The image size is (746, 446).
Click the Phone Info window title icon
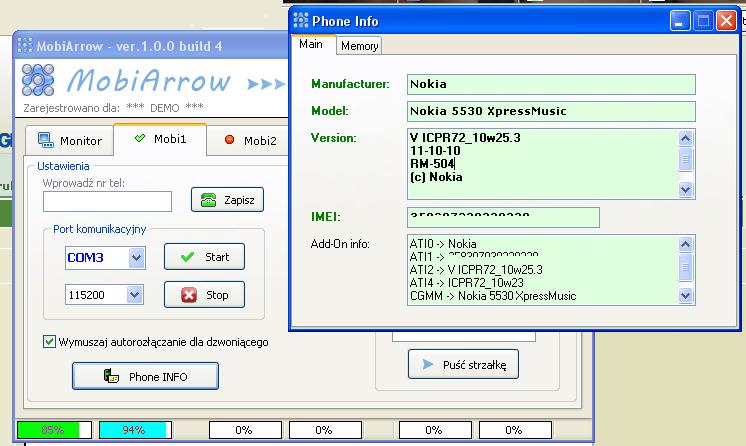click(301, 20)
